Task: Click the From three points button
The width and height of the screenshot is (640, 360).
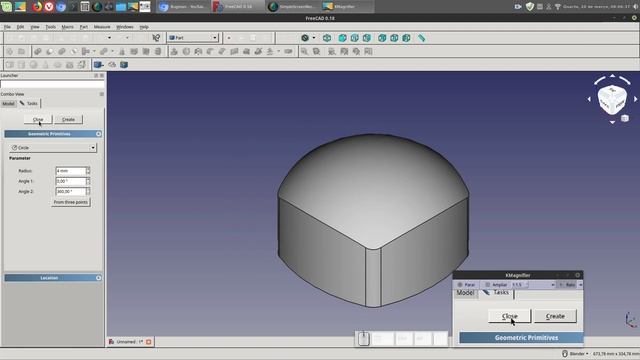Action: click(x=71, y=202)
